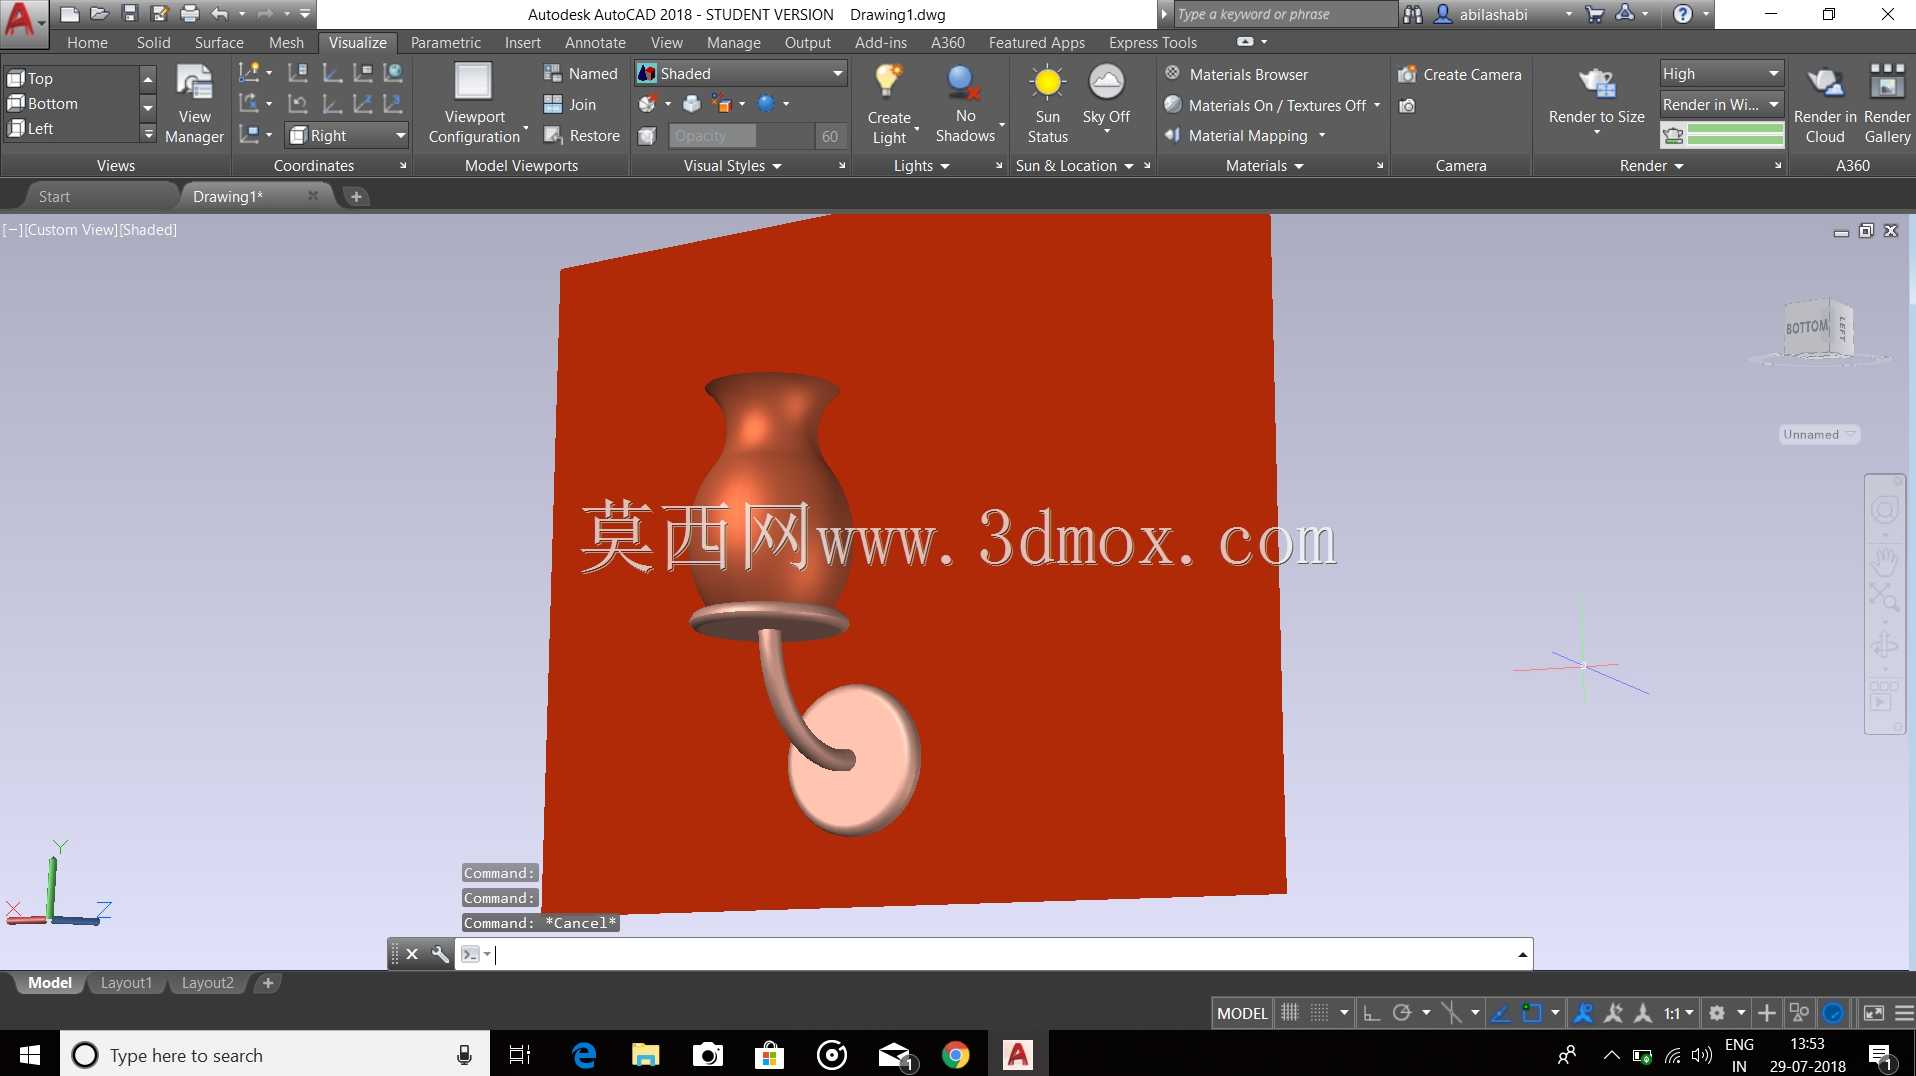Click the Named viewports icon
Viewport: 1916px width, 1076px height.
point(553,73)
